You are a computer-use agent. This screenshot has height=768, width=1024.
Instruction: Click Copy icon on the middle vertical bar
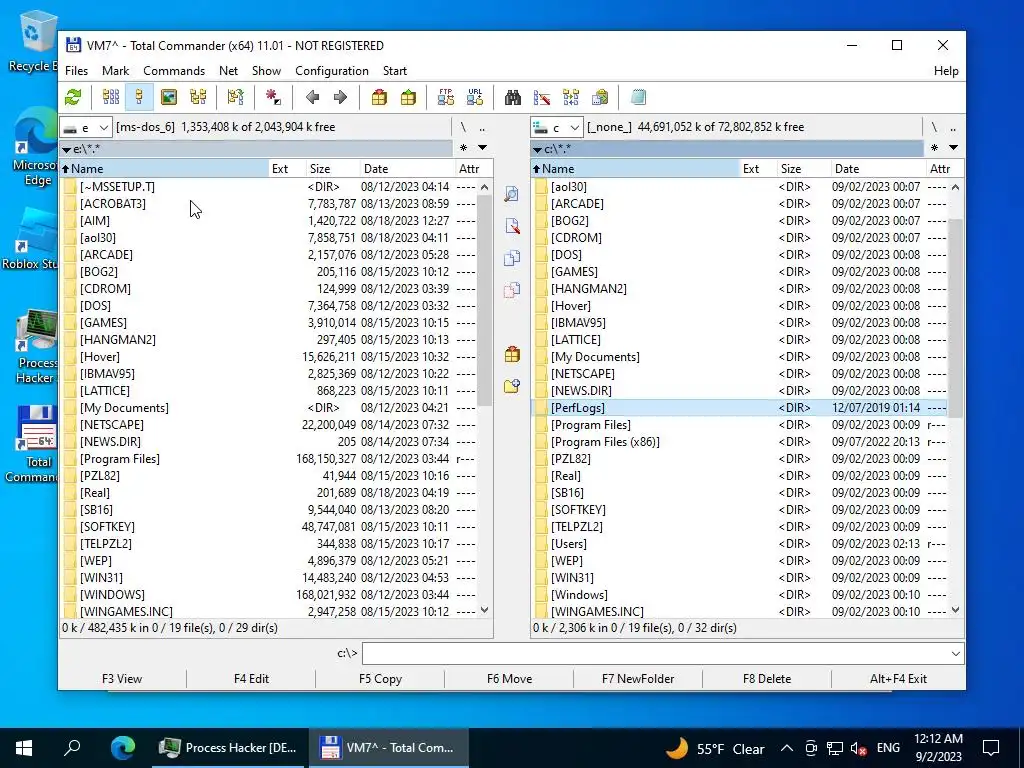click(512, 258)
